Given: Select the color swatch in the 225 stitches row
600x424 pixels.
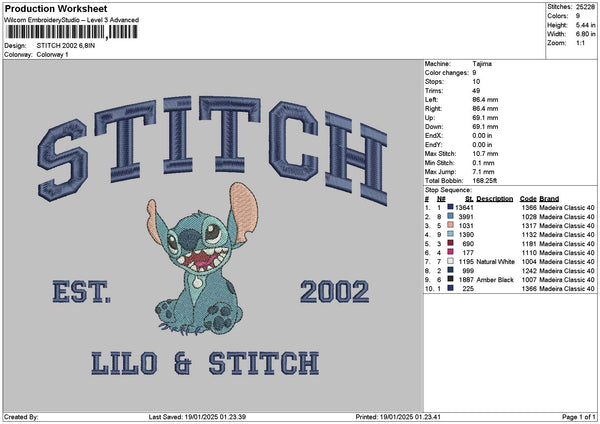Looking at the screenshot, I should (450, 289).
